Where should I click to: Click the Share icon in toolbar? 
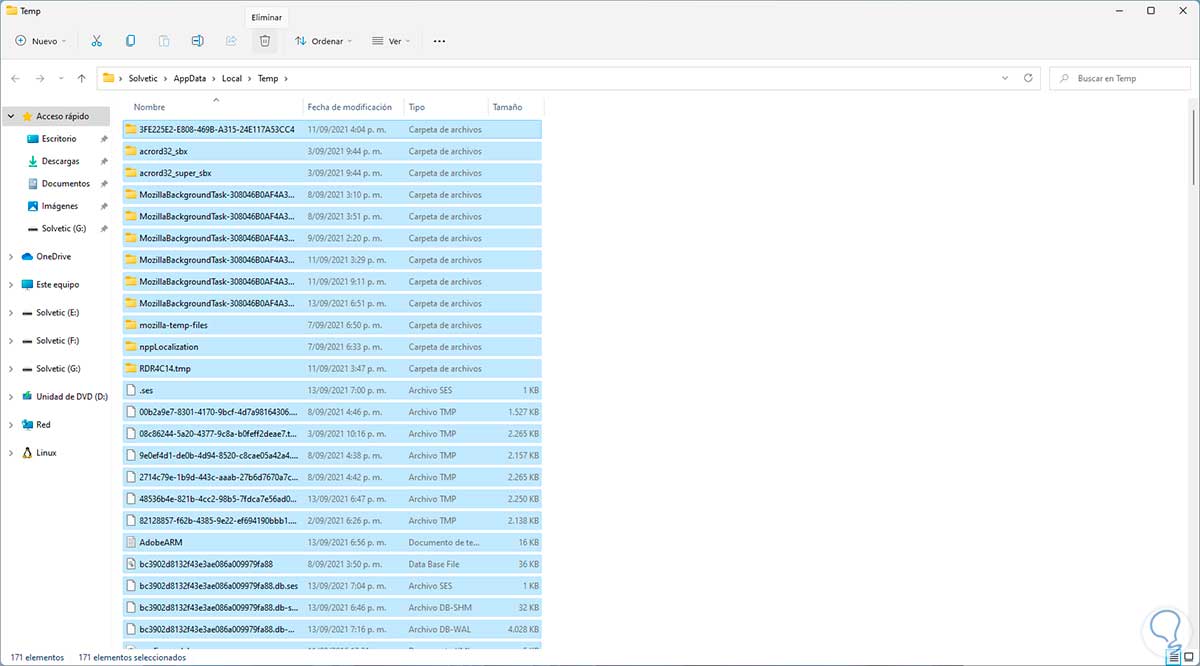click(231, 41)
